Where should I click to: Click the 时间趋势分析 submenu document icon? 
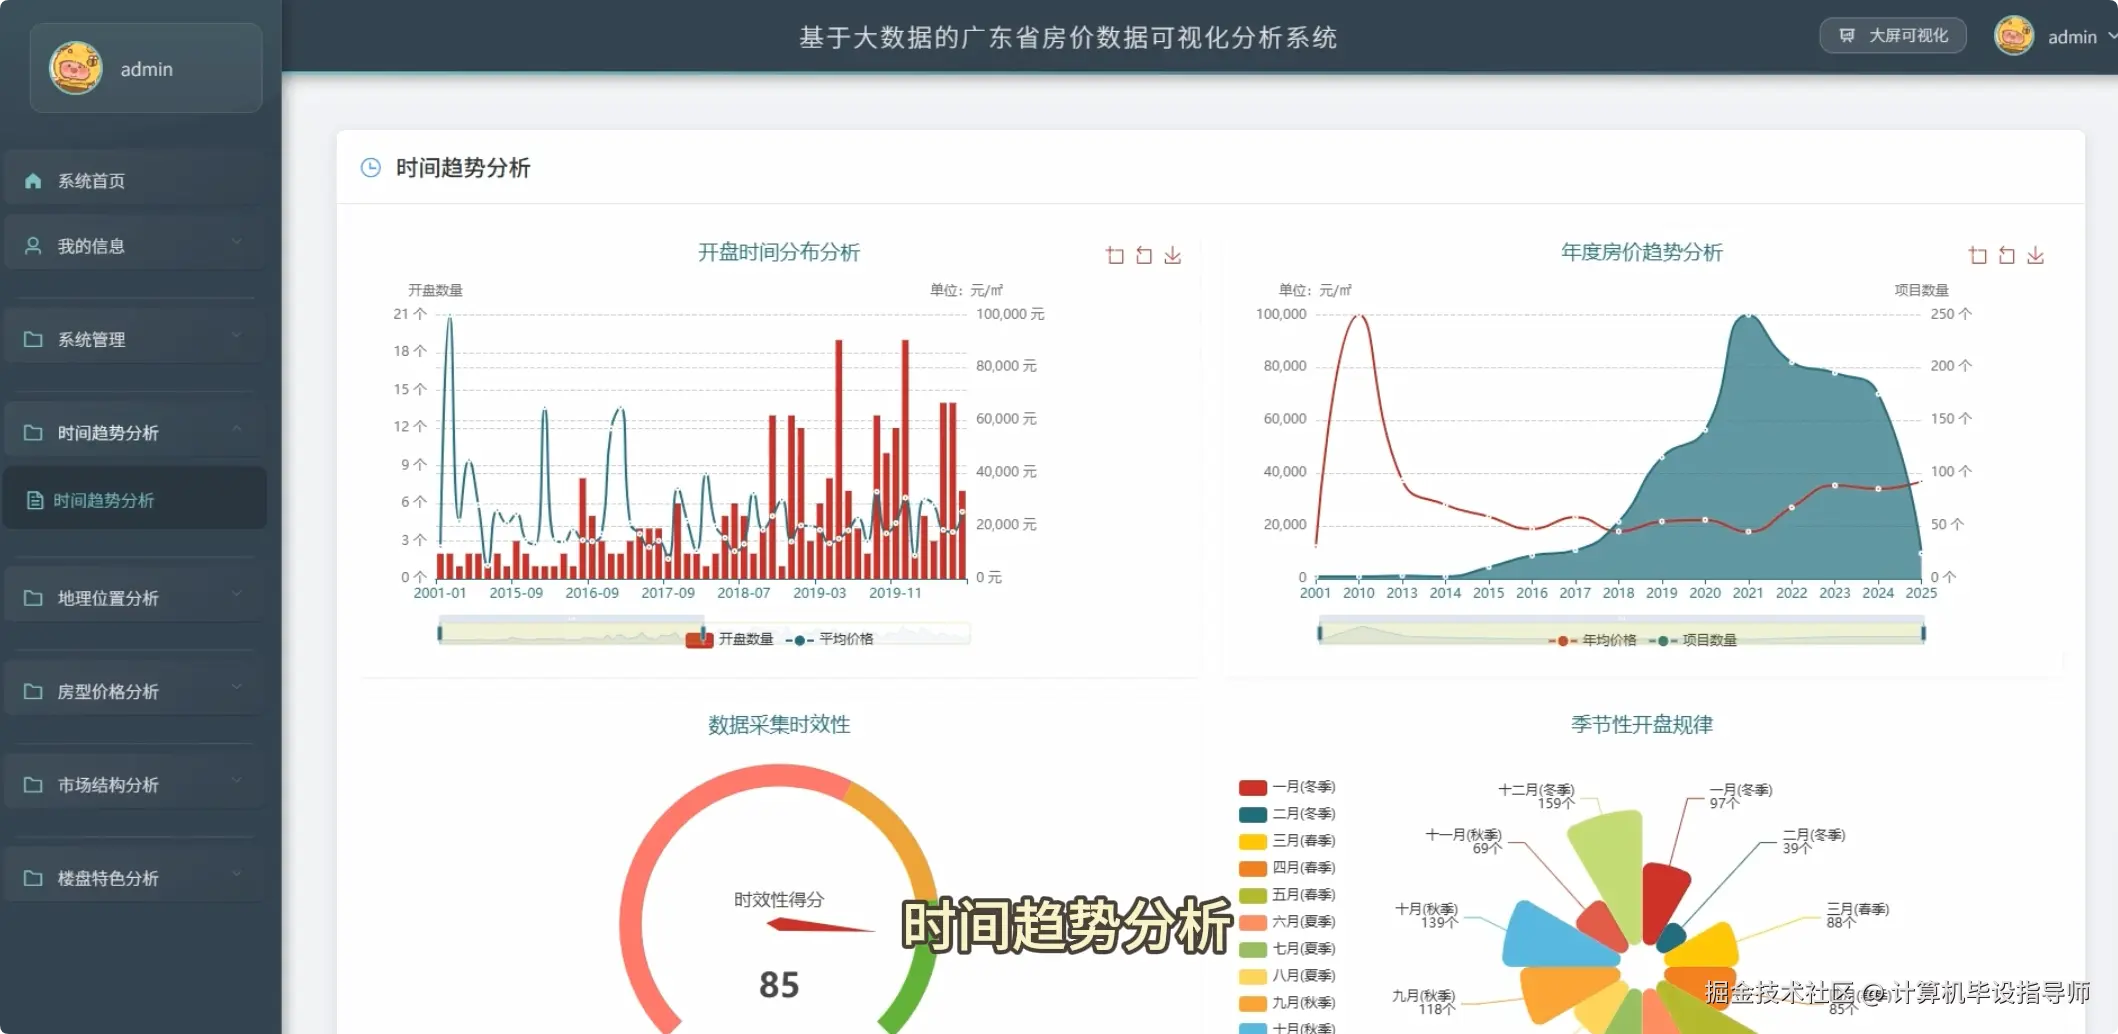click(35, 500)
